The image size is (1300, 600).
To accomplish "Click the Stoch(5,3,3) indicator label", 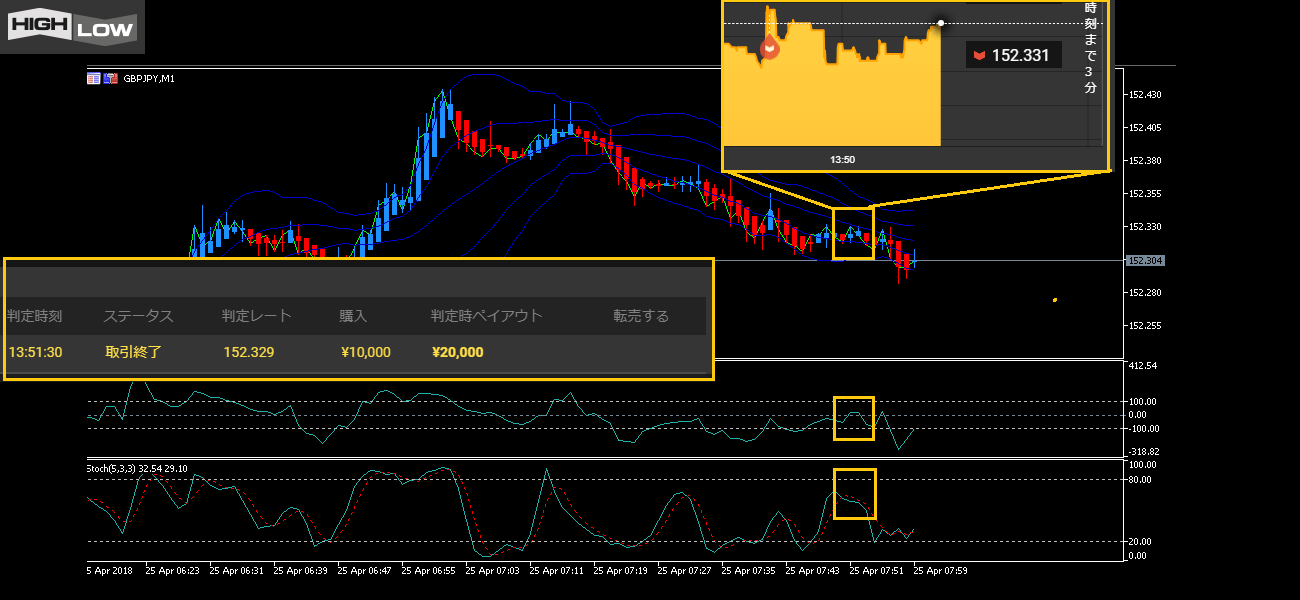I will [x=136, y=468].
